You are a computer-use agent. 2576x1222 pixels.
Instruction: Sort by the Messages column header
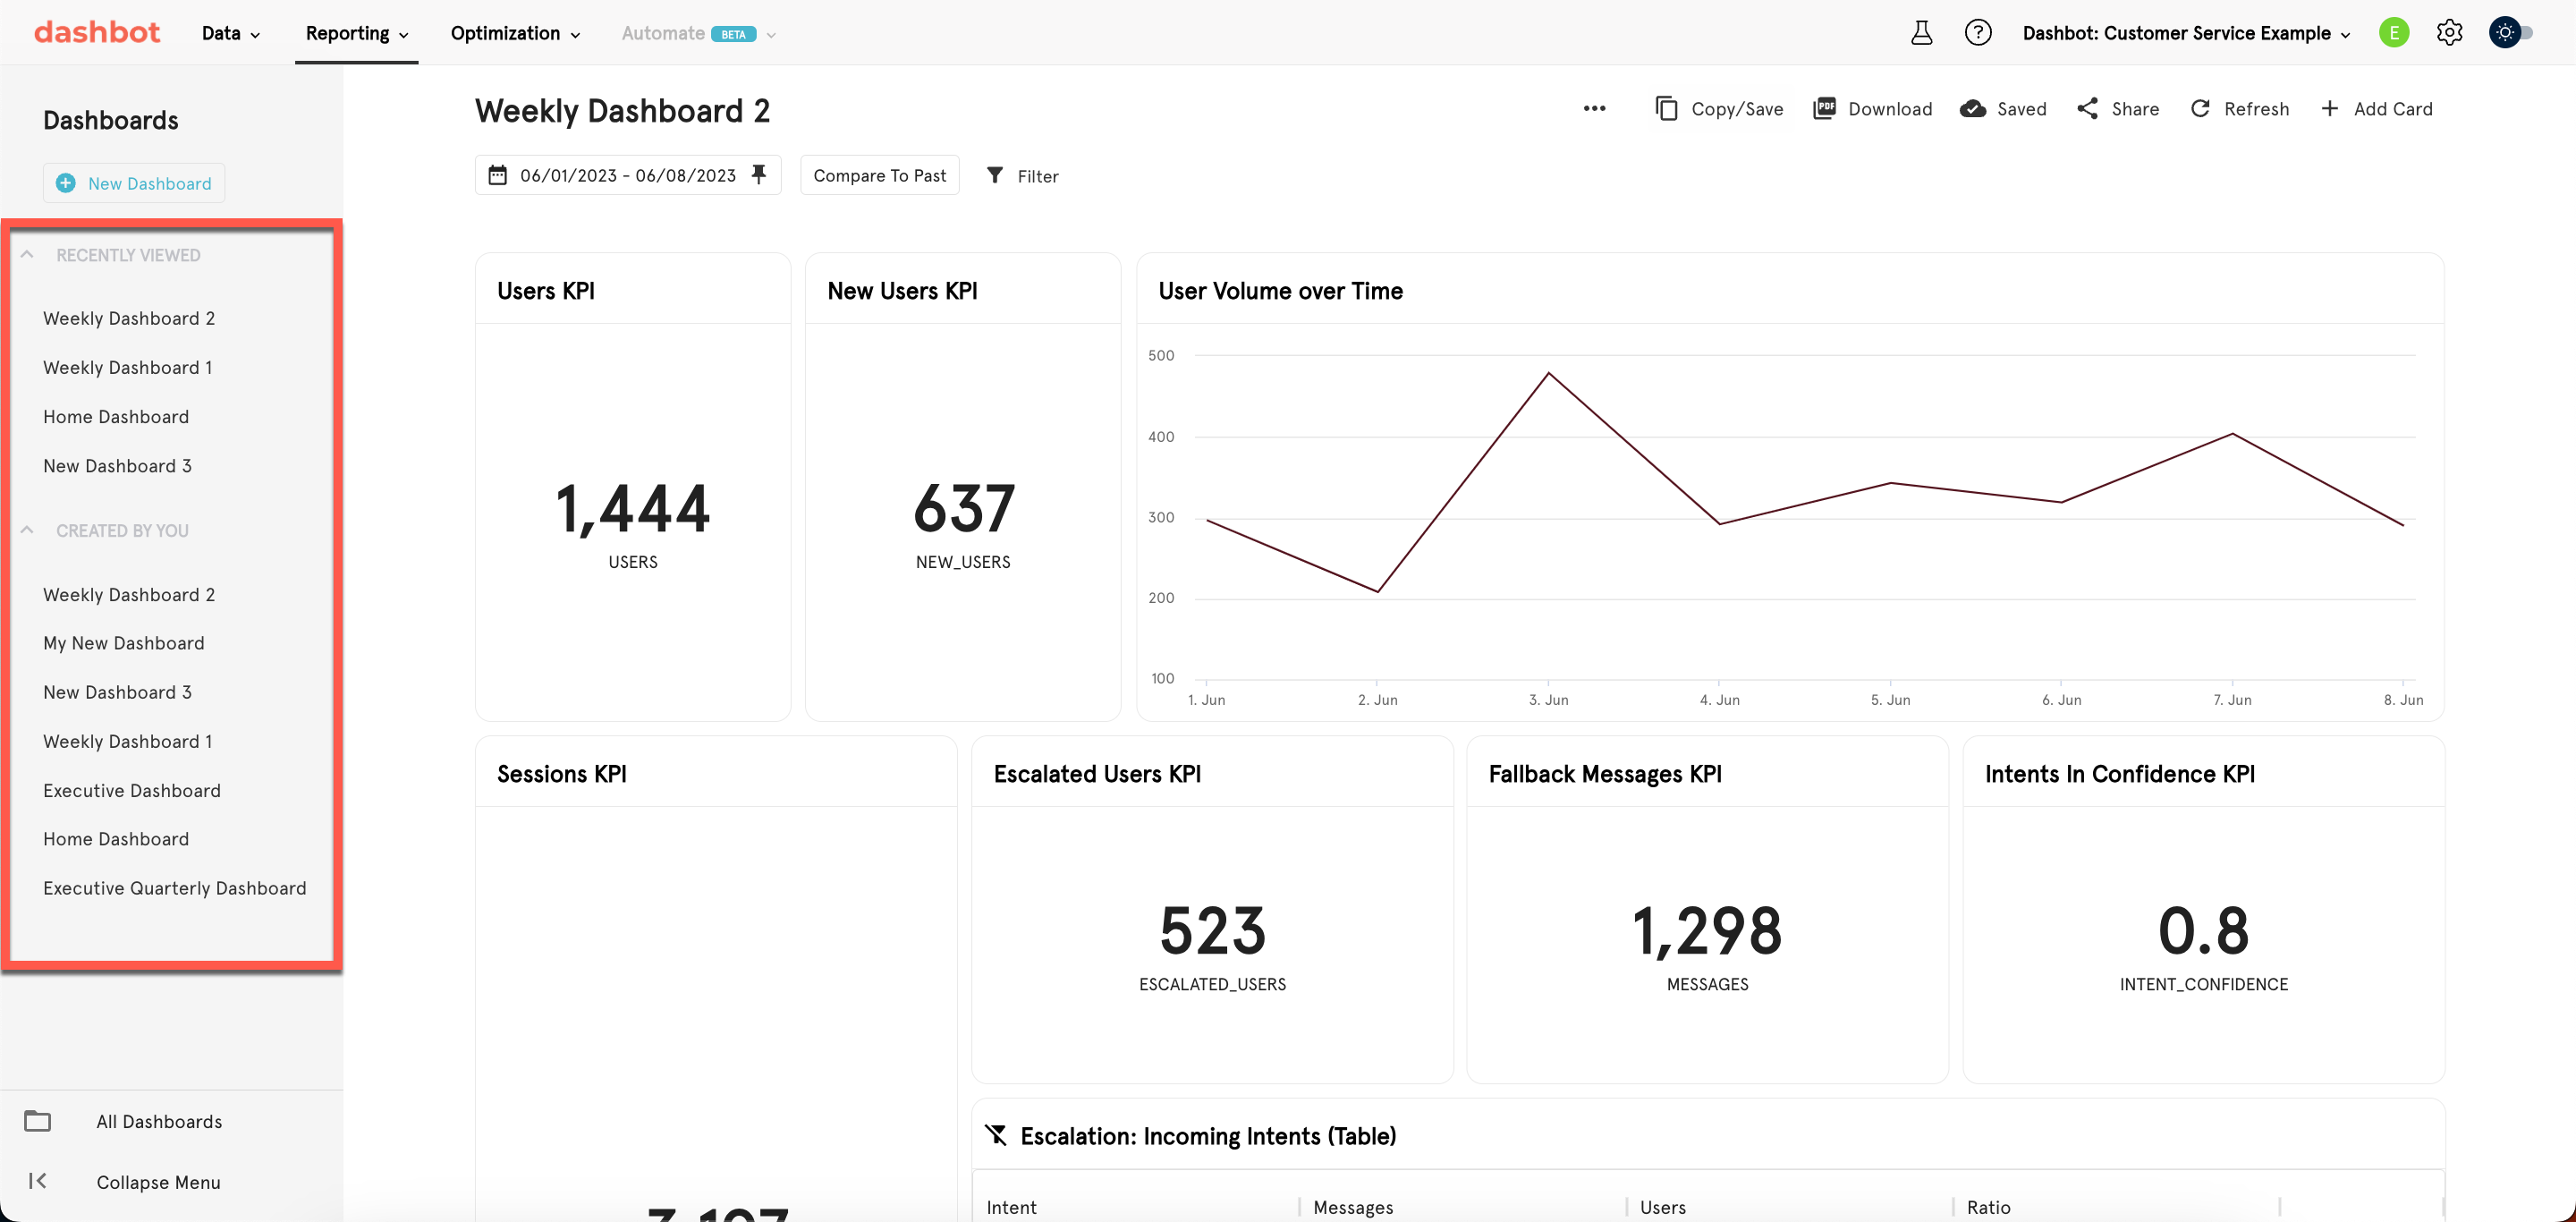tap(1353, 1207)
